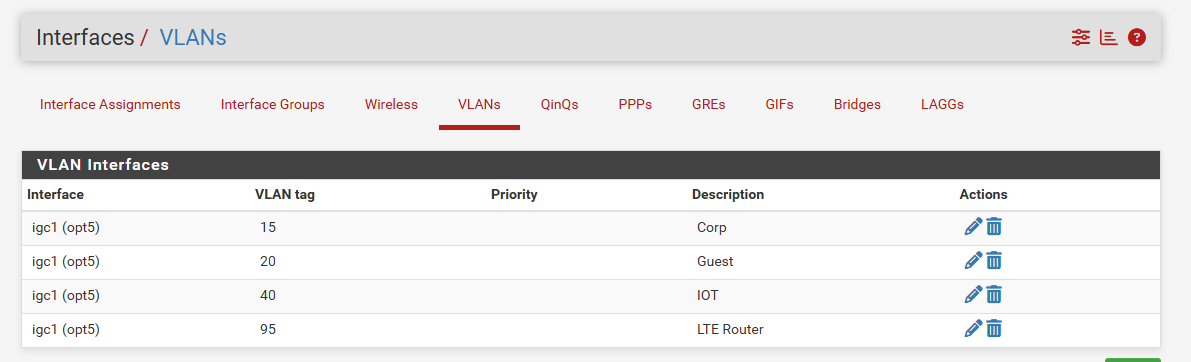
Task: Select the QinQs tab
Action: click(x=560, y=105)
